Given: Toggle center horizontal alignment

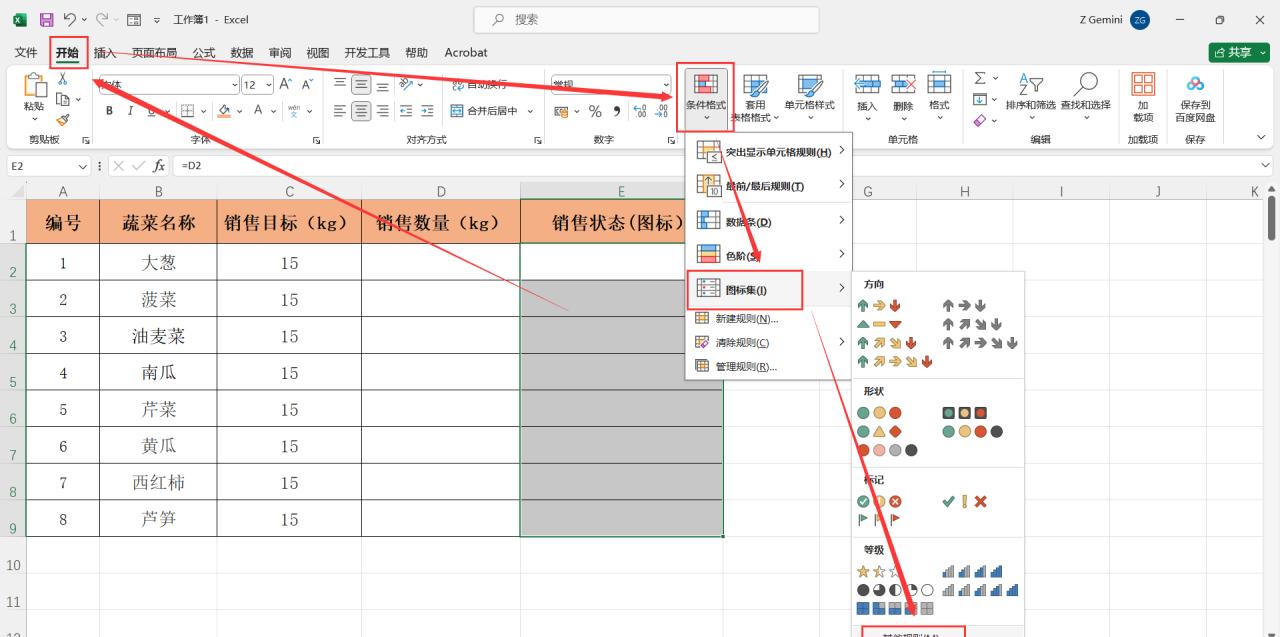Looking at the screenshot, I should (x=360, y=111).
